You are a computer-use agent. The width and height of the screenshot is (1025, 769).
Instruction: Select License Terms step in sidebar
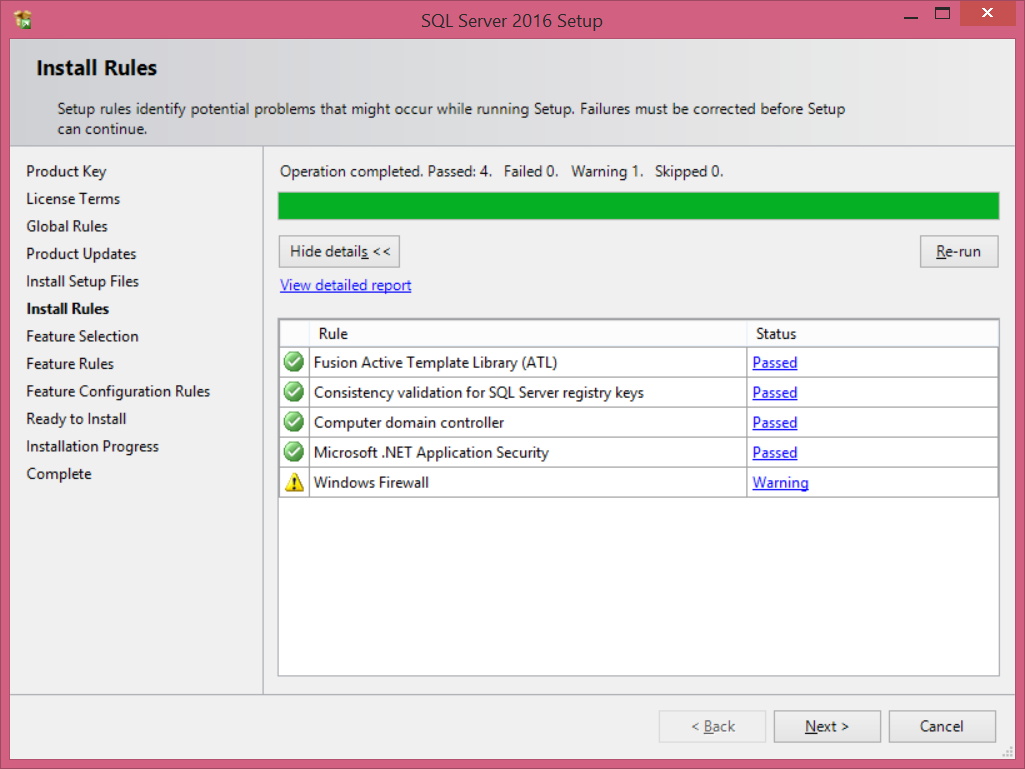73,199
